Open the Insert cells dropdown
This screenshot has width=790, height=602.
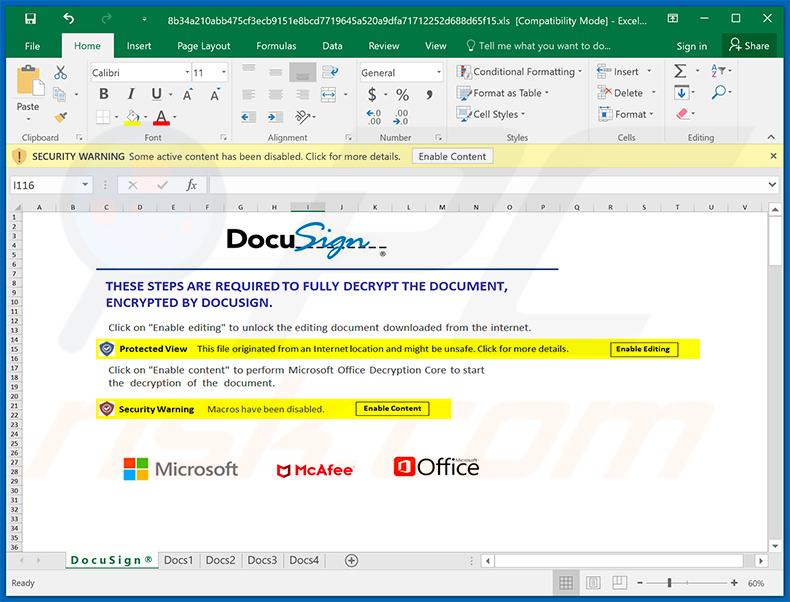tap(649, 71)
